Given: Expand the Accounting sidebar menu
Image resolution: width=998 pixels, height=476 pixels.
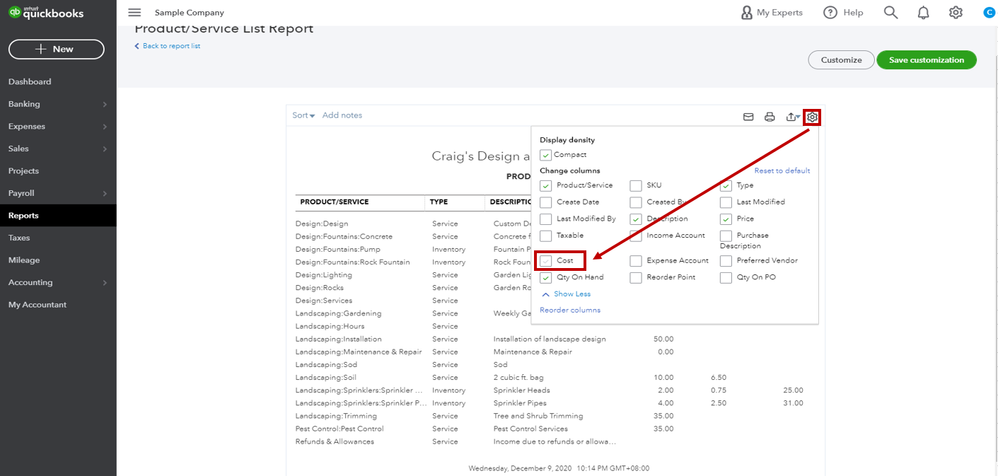Looking at the screenshot, I should 58,282.
